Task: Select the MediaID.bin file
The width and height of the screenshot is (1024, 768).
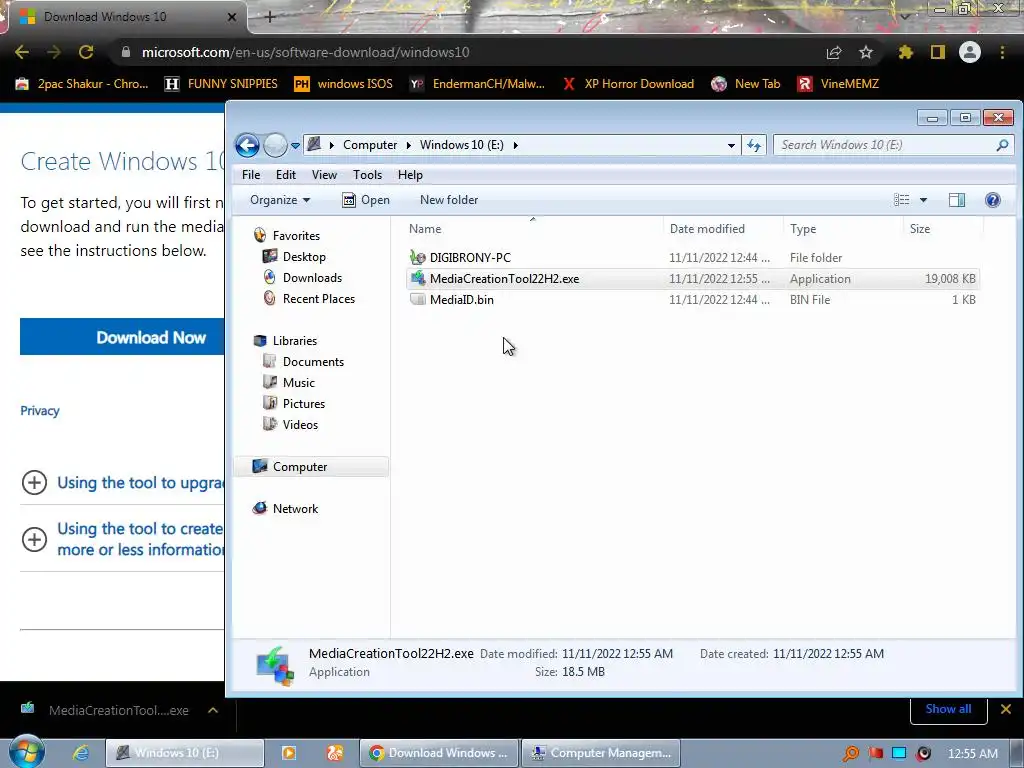Action: point(692,300)
